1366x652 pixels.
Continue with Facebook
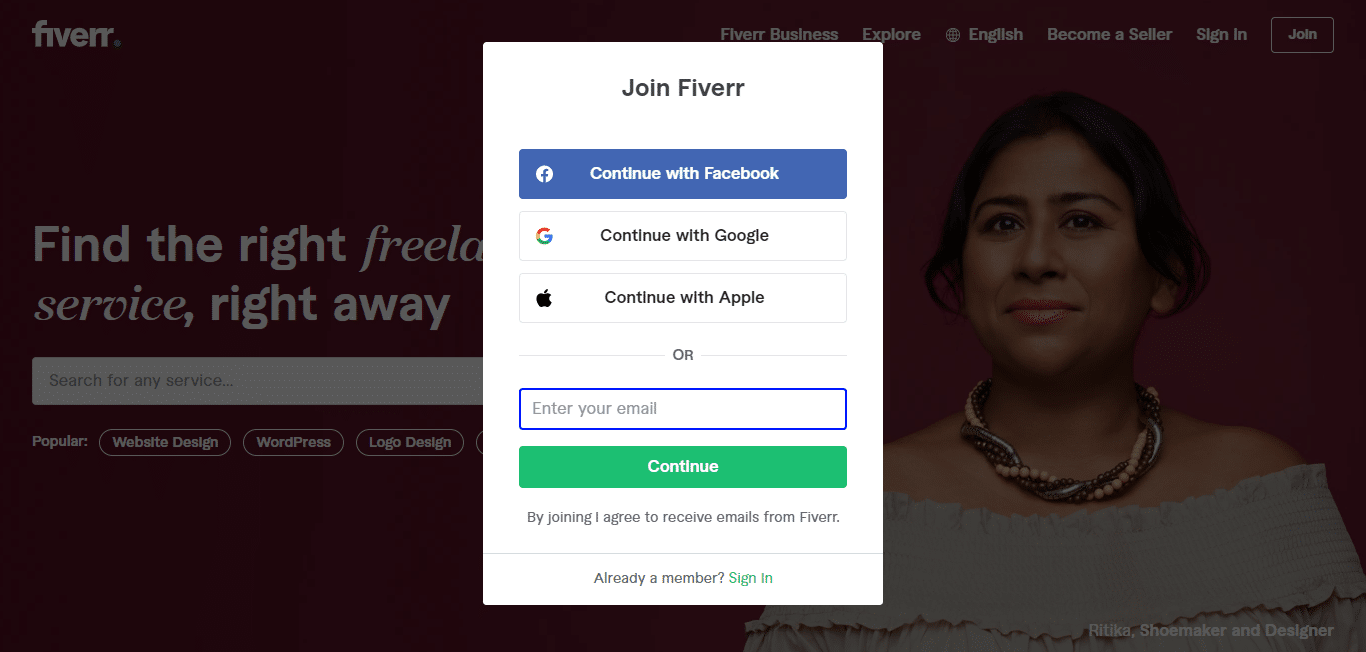(683, 174)
